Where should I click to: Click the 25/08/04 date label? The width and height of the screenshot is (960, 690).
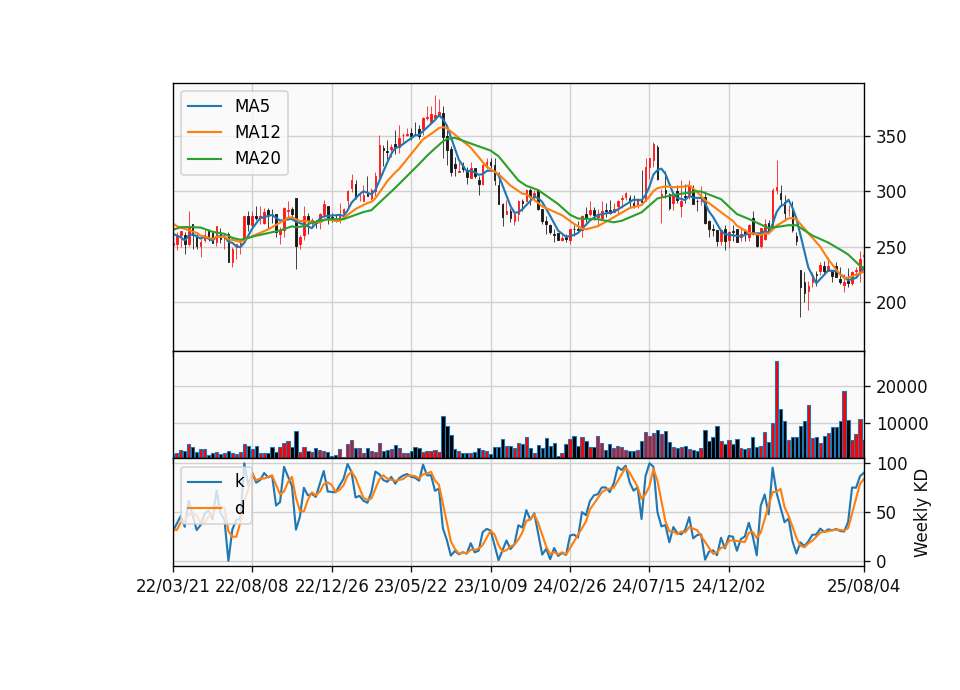[864, 586]
